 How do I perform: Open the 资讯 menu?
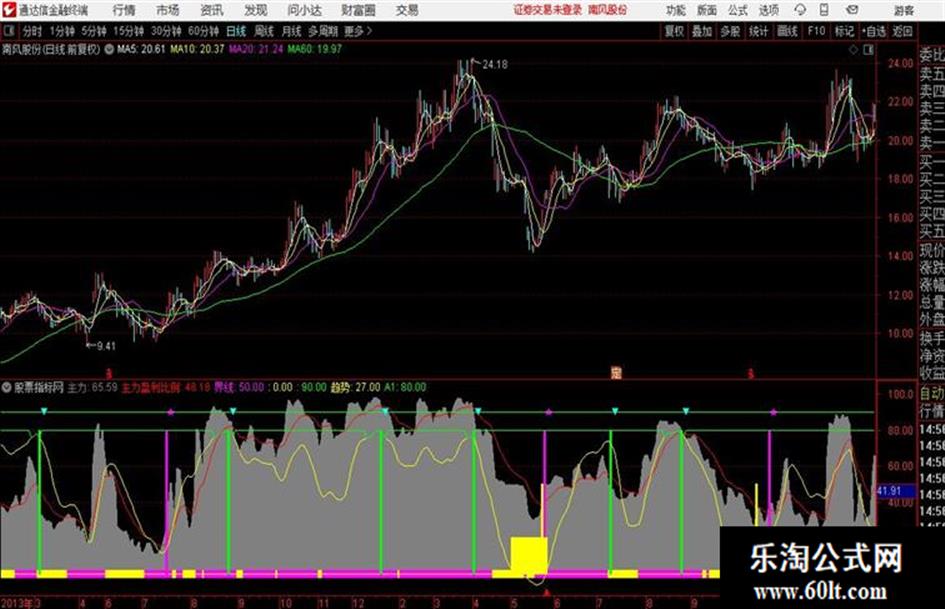pos(212,10)
